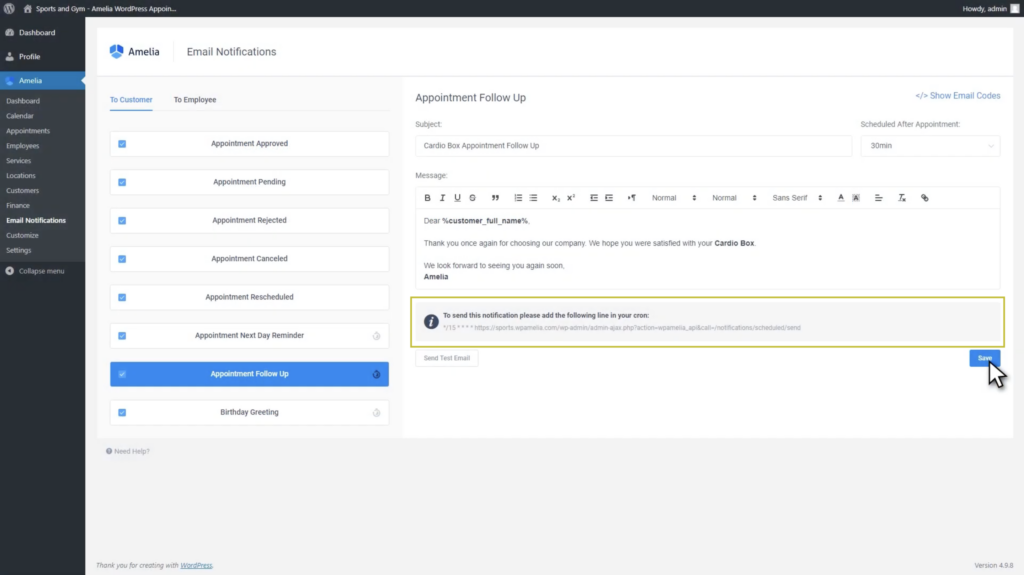Open Settings in the Amelia sidebar

pyautogui.click(x=19, y=250)
